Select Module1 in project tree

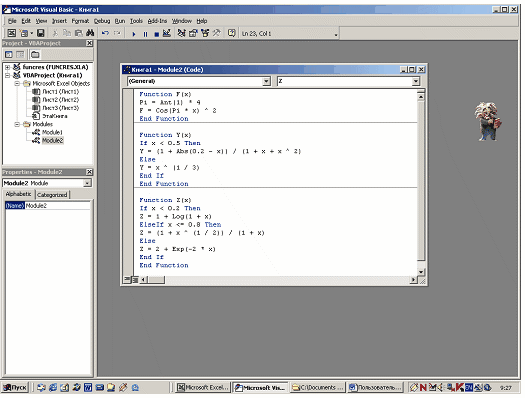coord(52,133)
